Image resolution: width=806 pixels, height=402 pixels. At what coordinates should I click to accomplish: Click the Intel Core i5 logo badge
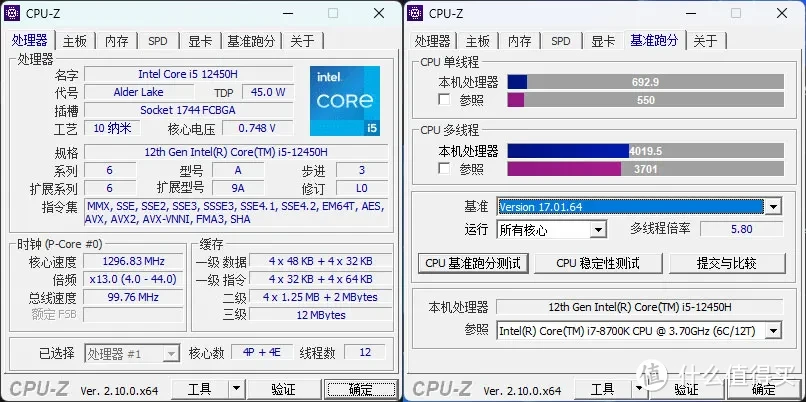point(345,101)
